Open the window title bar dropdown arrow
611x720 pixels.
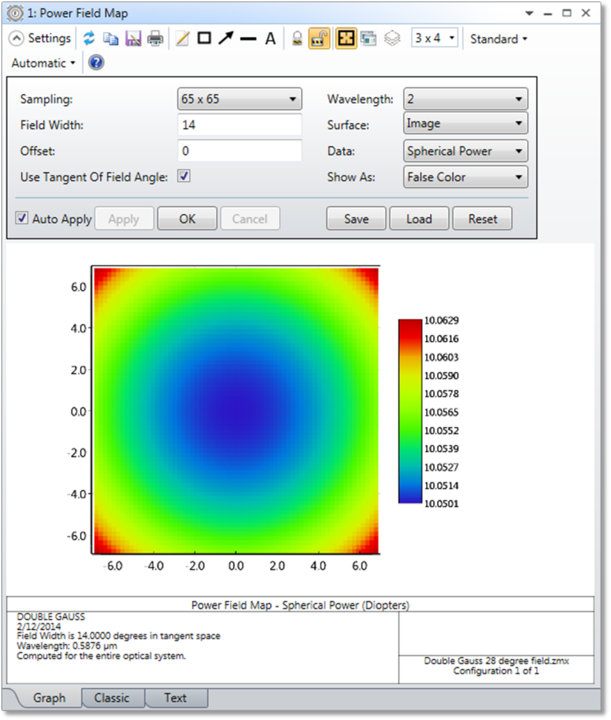click(529, 13)
